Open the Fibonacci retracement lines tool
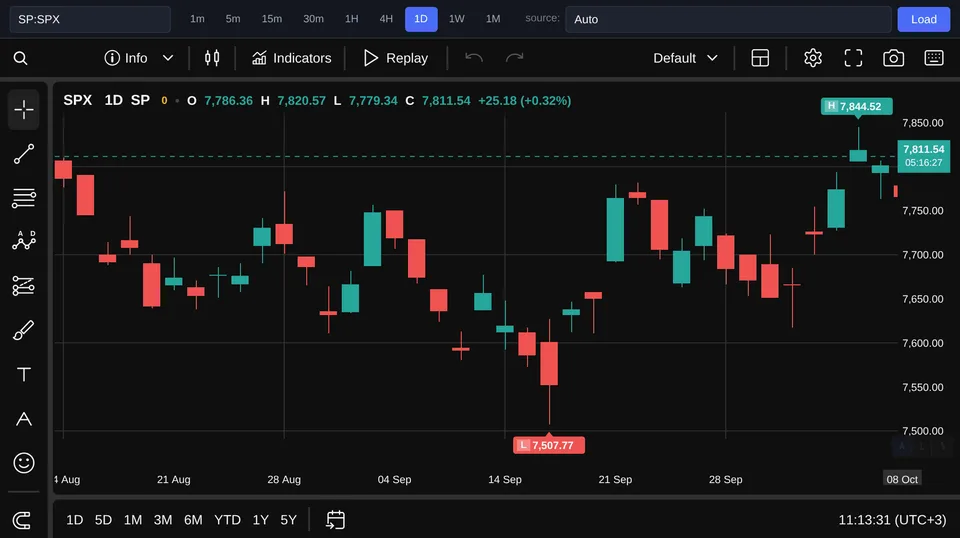 24,198
